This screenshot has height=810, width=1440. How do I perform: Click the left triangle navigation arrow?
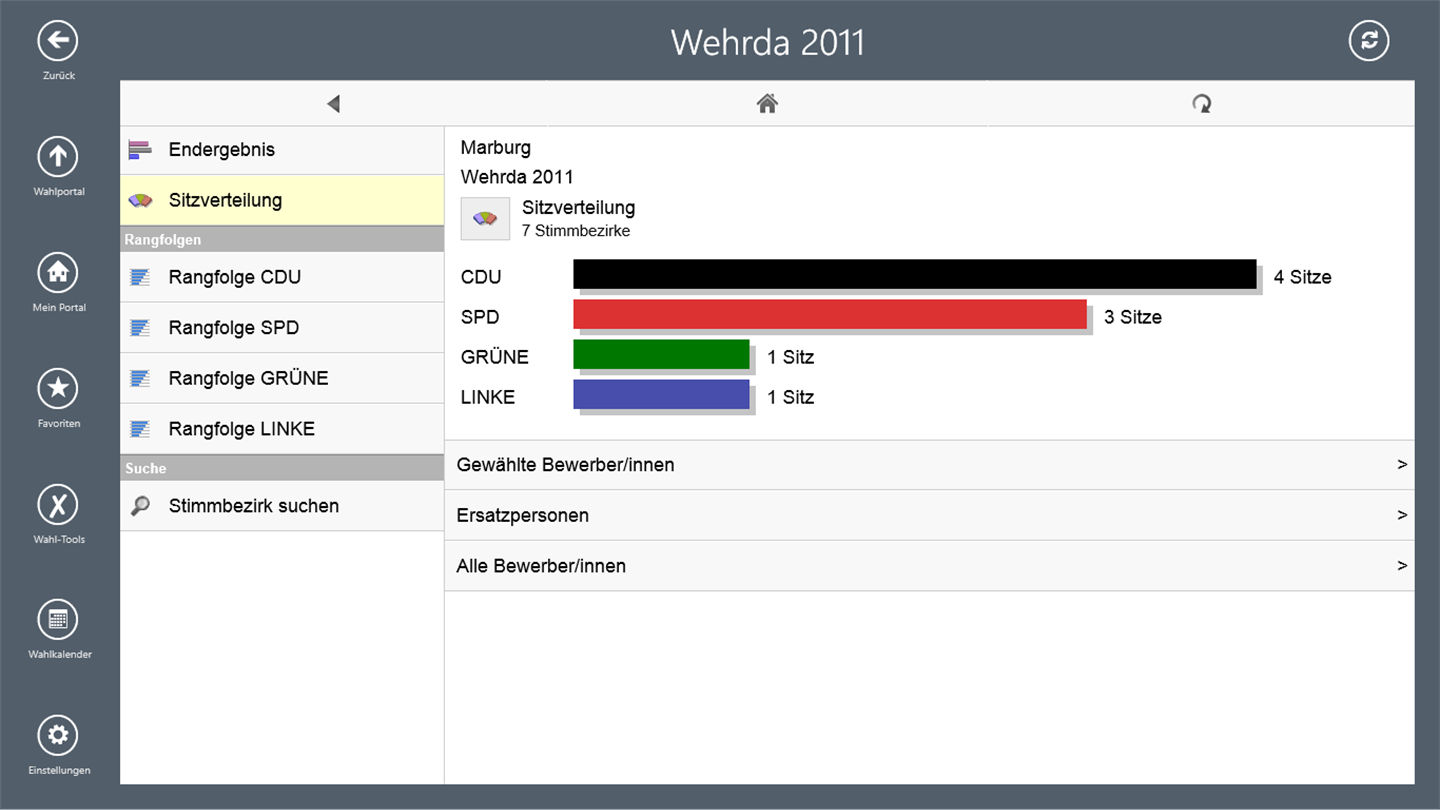tap(334, 104)
